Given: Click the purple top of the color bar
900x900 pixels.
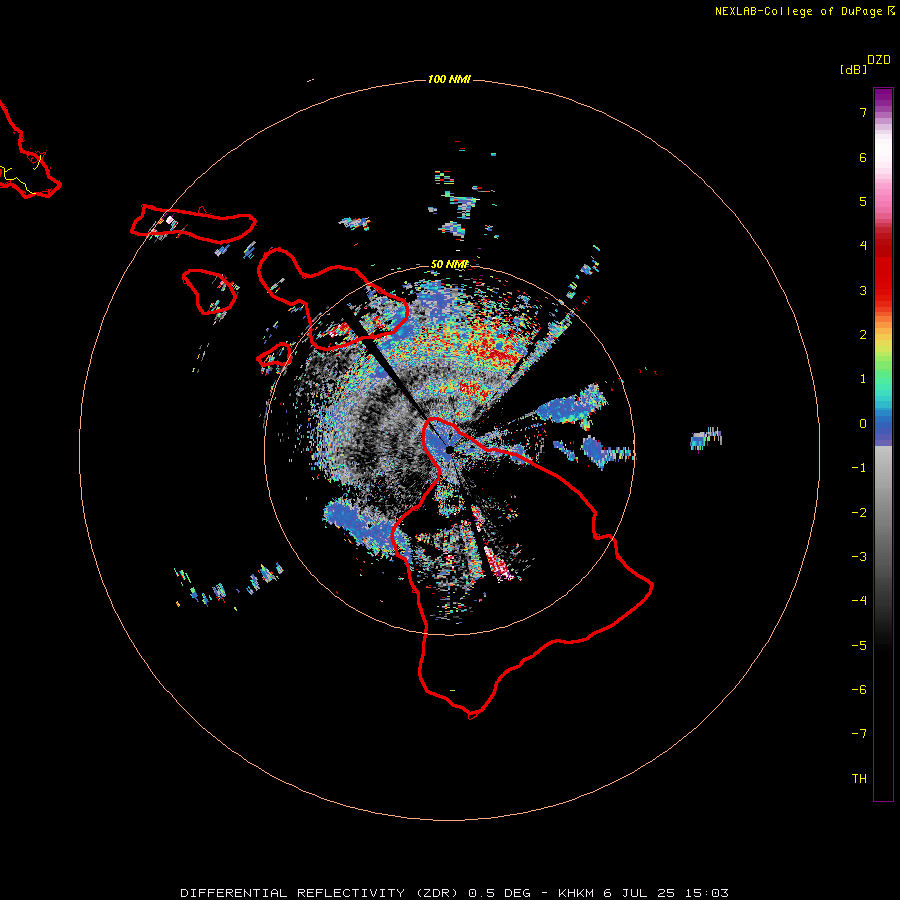Looking at the screenshot, I should [883, 98].
